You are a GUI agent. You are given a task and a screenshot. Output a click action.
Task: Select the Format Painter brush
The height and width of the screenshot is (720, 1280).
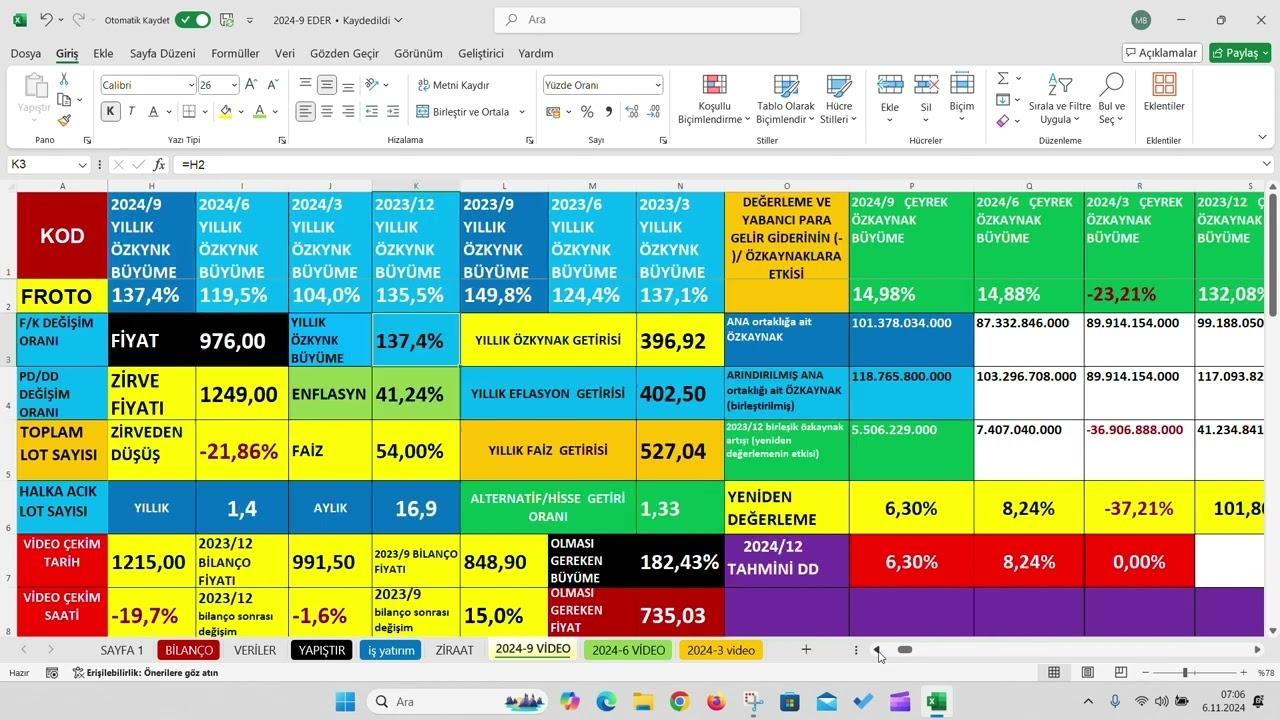tap(64, 121)
